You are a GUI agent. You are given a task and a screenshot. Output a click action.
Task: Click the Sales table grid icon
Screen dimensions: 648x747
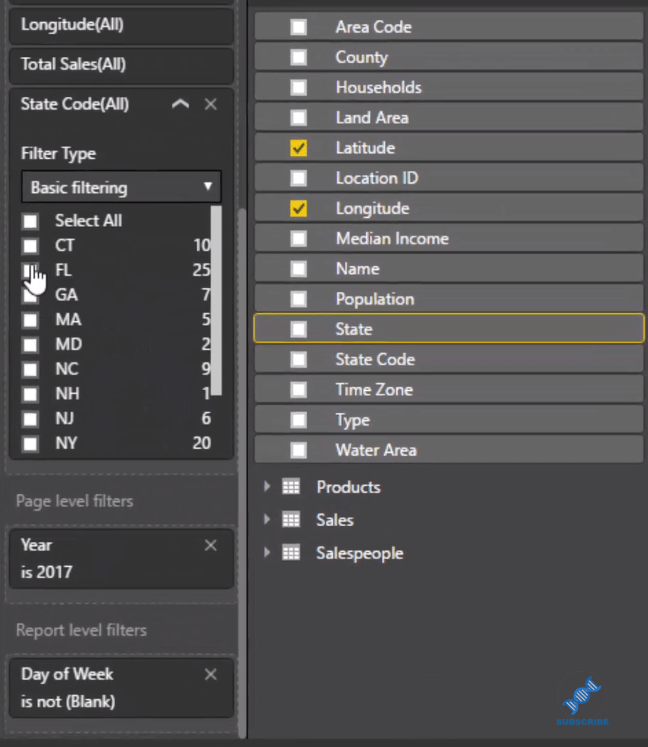(x=291, y=519)
